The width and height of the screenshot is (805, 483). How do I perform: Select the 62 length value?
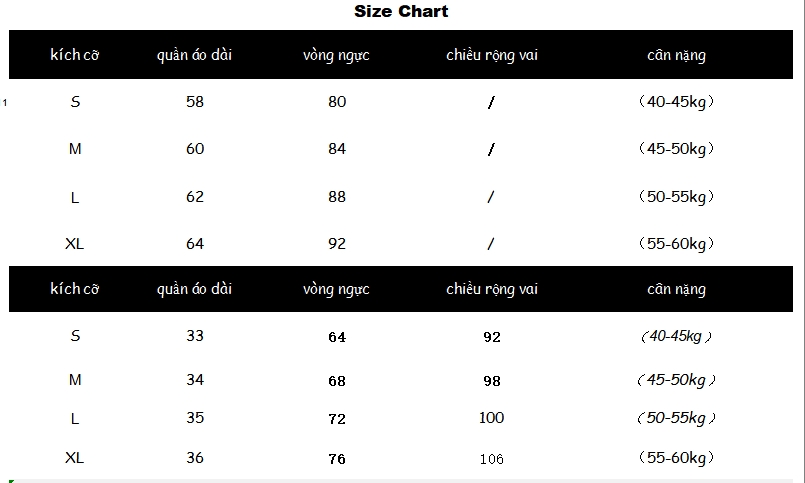tap(195, 197)
